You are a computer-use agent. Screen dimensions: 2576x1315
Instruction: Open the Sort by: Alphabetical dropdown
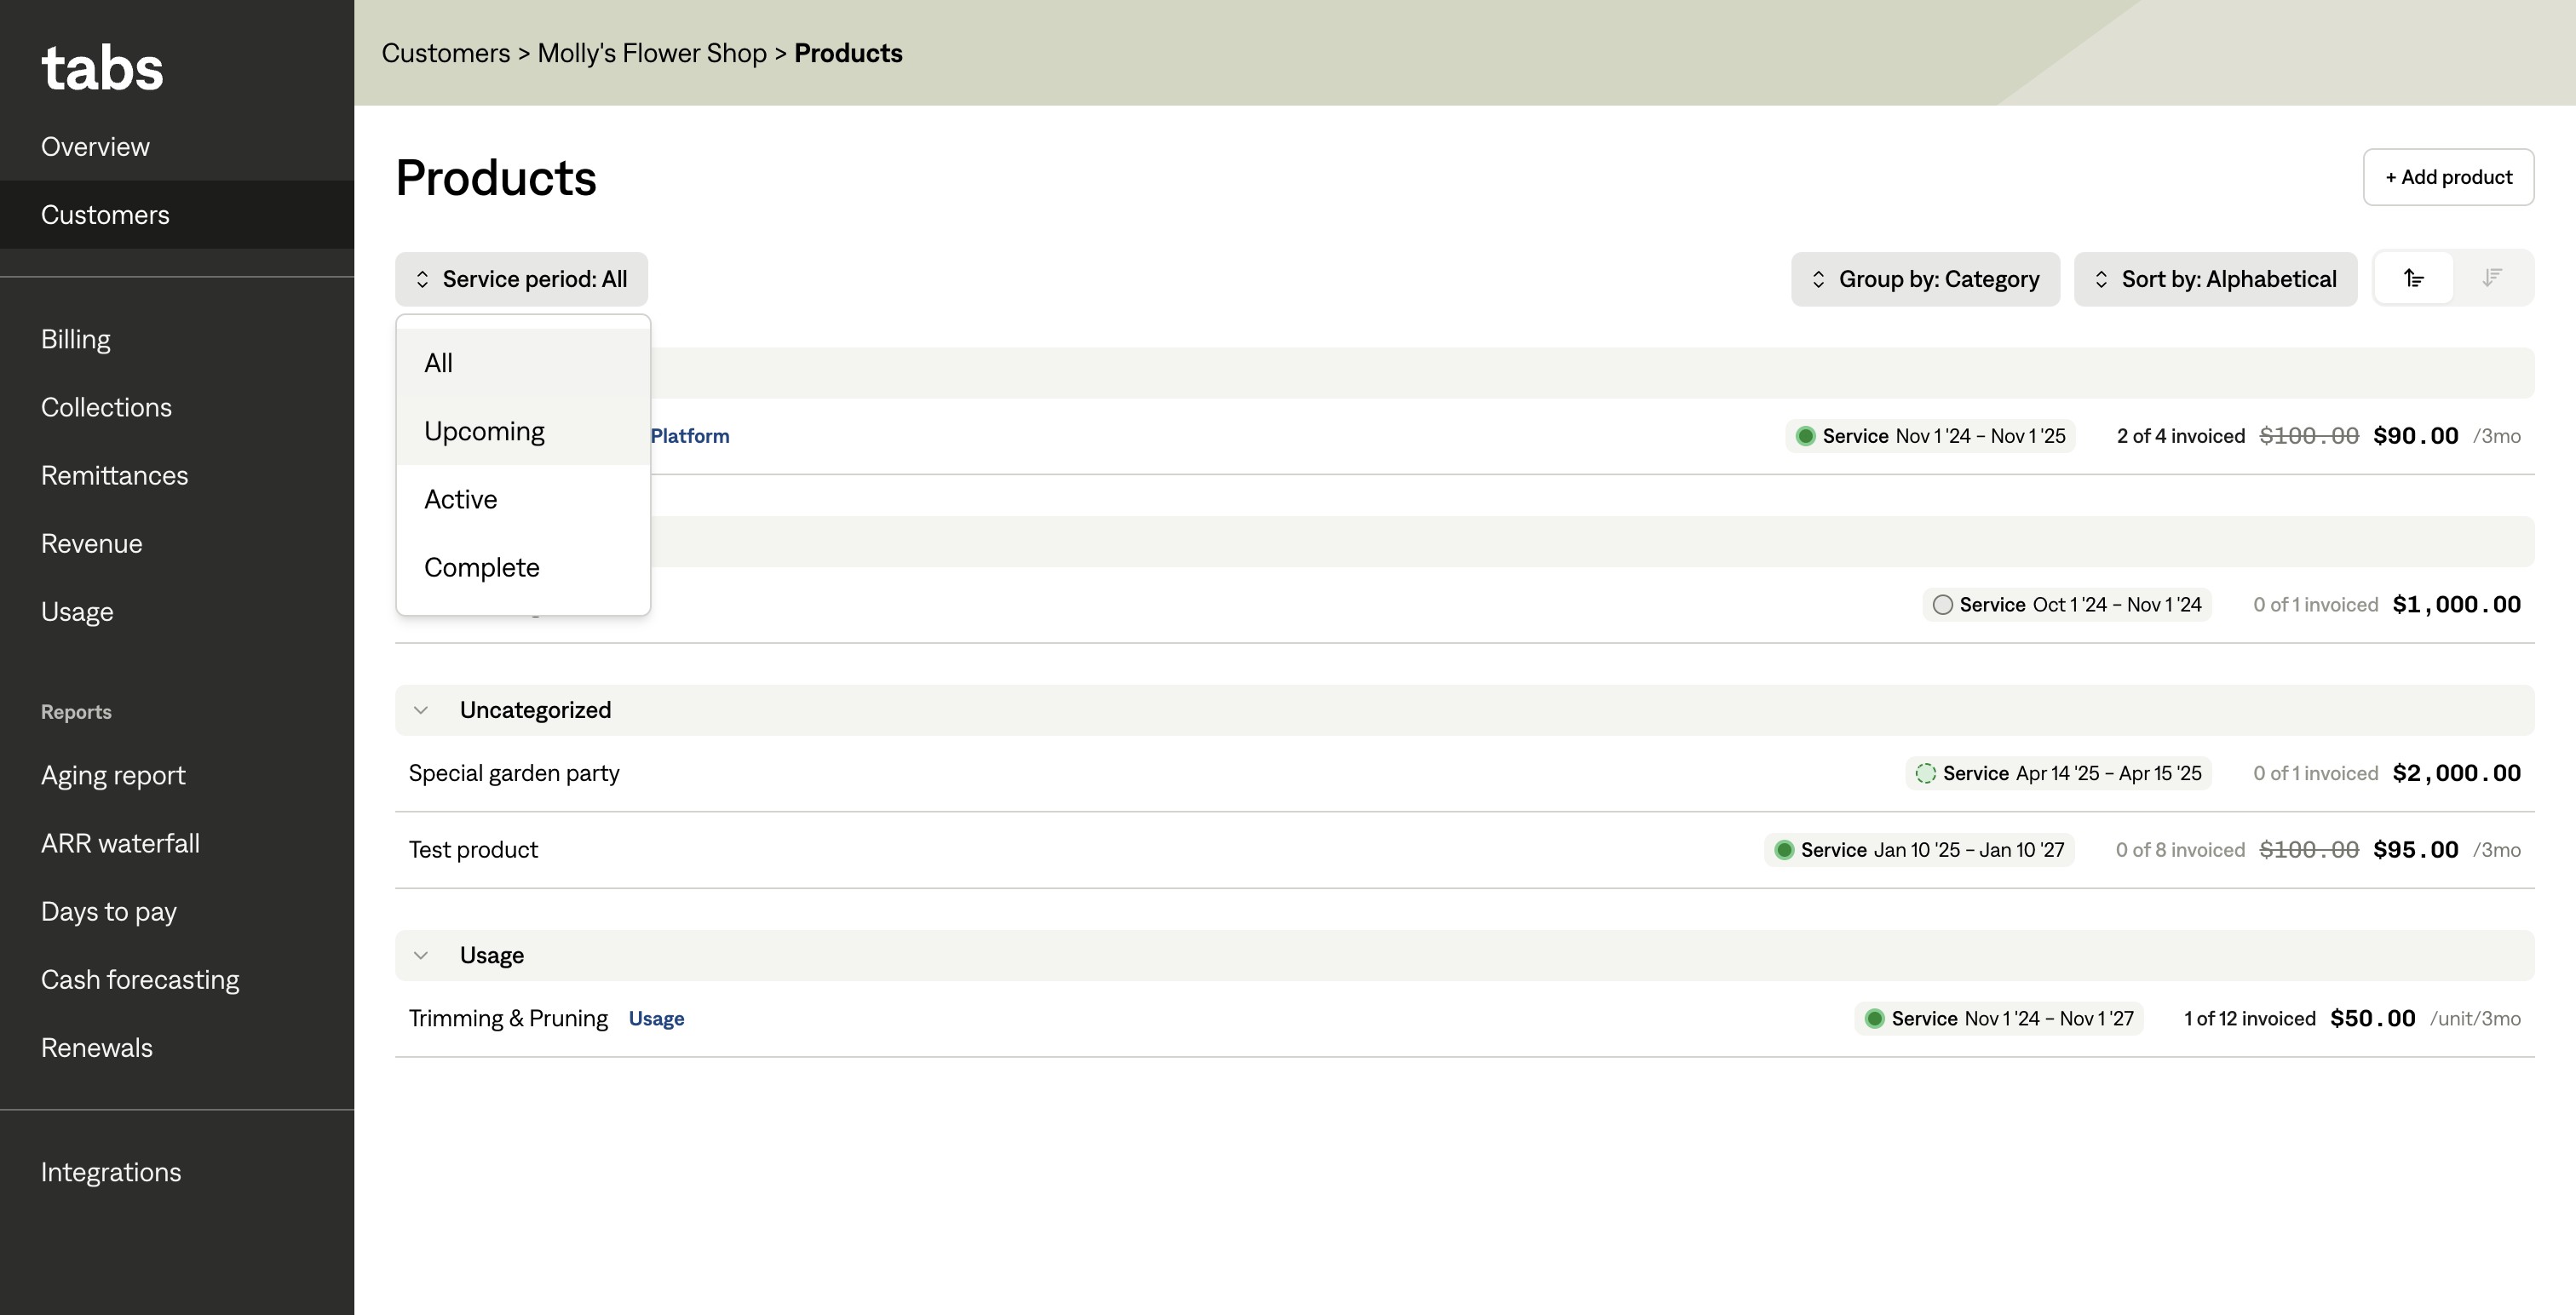tap(2215, 279)
